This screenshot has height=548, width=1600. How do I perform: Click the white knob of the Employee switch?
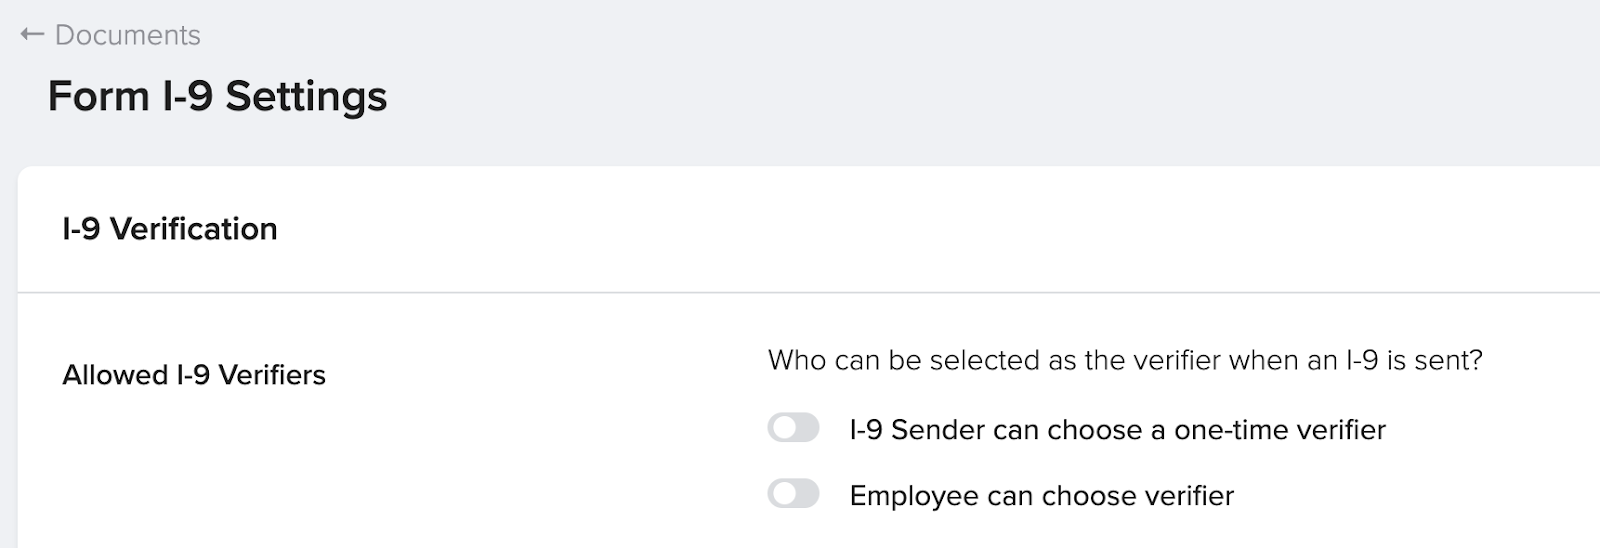coord(783,494)
